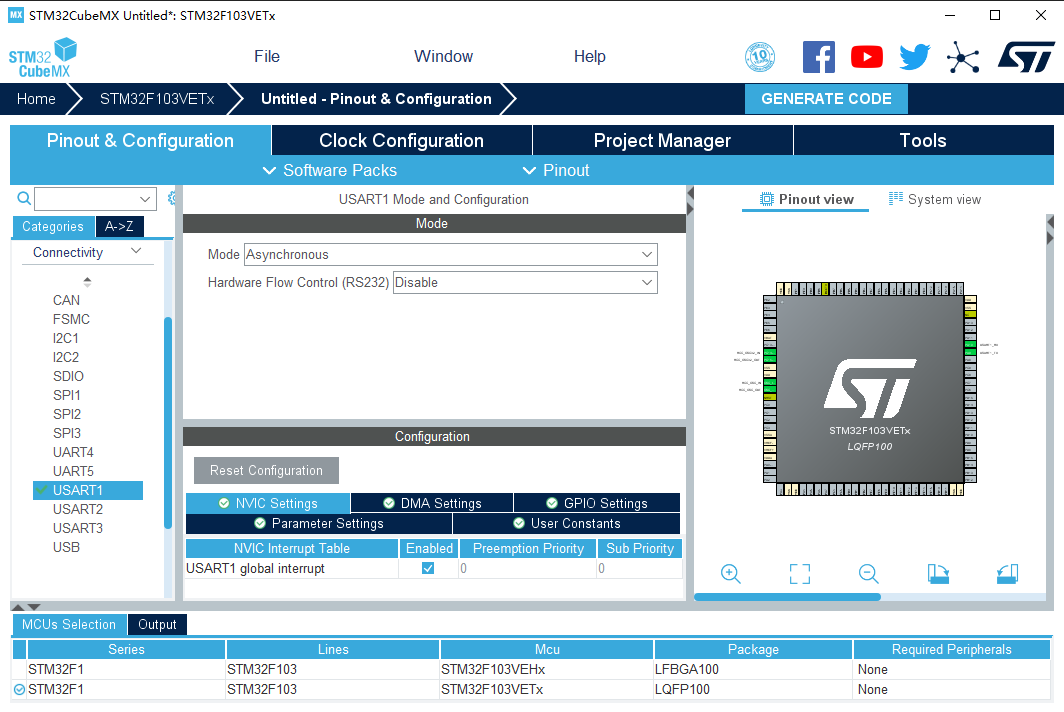The image size is (1064, 712).
Task: Open the categories settings gear icon
Action: 172,198
